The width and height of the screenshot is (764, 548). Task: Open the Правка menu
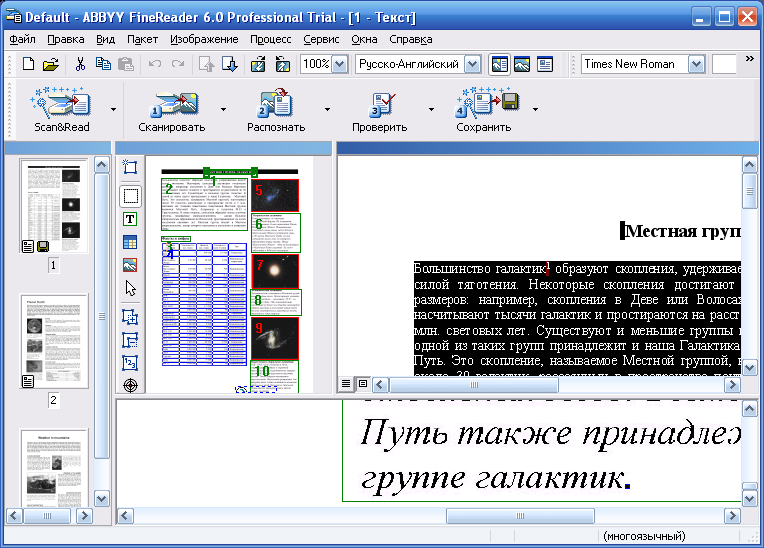(x=66, y=39)
